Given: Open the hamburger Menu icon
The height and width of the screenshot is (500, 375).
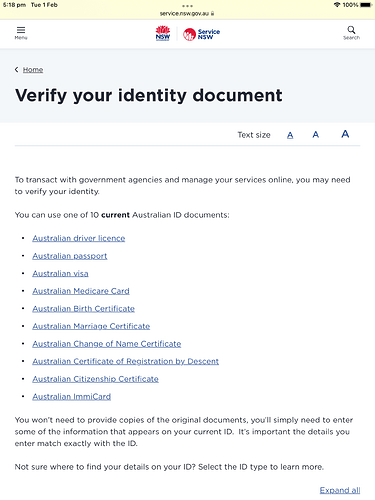Looking at the screenshot, I should pos(21,33).
